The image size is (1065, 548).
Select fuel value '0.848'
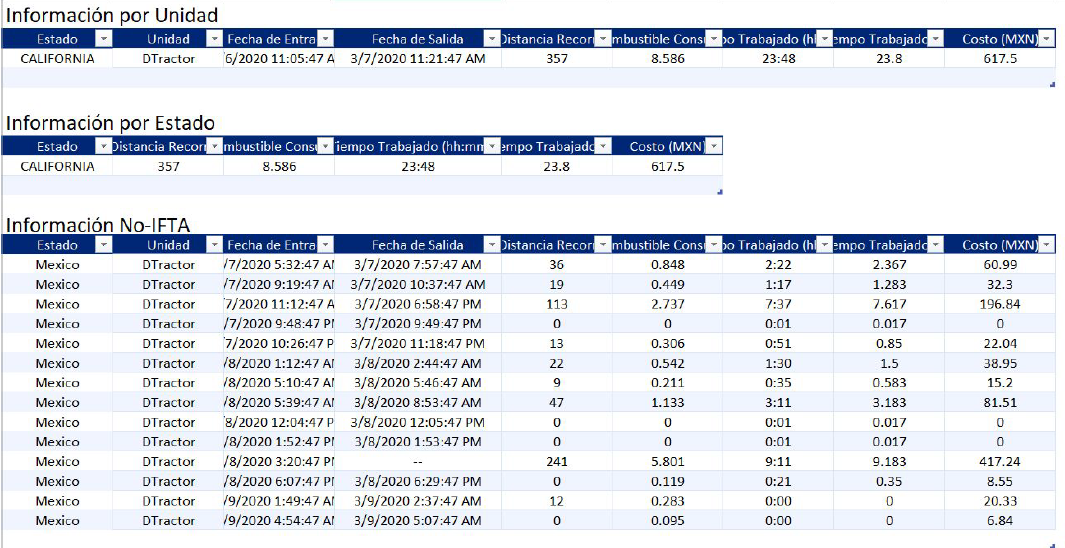tap(668, 264)
